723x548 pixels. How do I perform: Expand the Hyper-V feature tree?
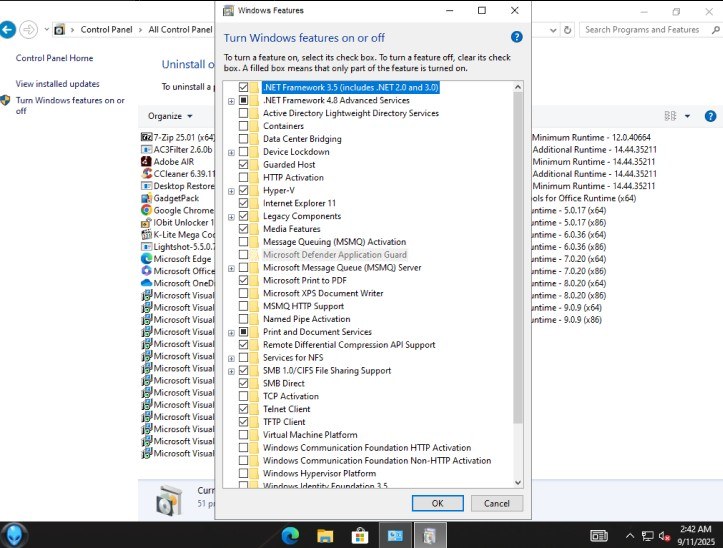231,191
